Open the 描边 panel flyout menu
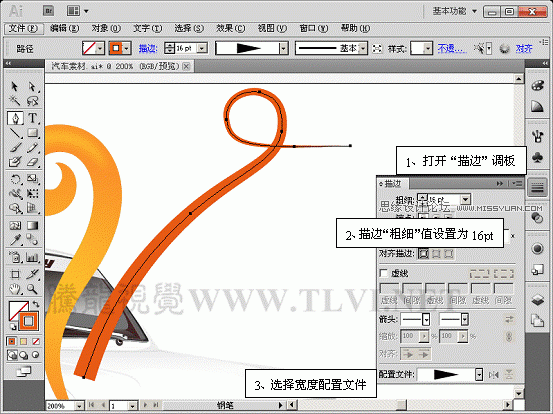Image resolution: width=553 pixels, height=414 pixels. (517, 183)
